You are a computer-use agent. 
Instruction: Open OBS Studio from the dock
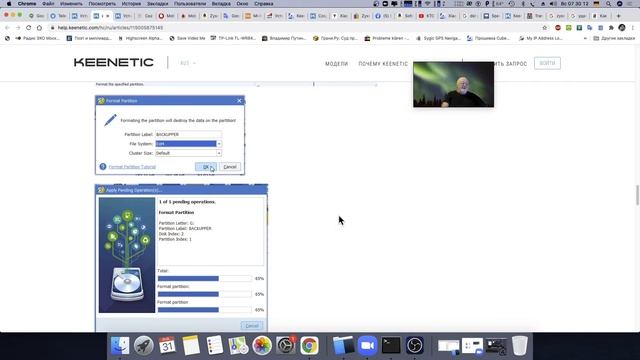[415, 346]
